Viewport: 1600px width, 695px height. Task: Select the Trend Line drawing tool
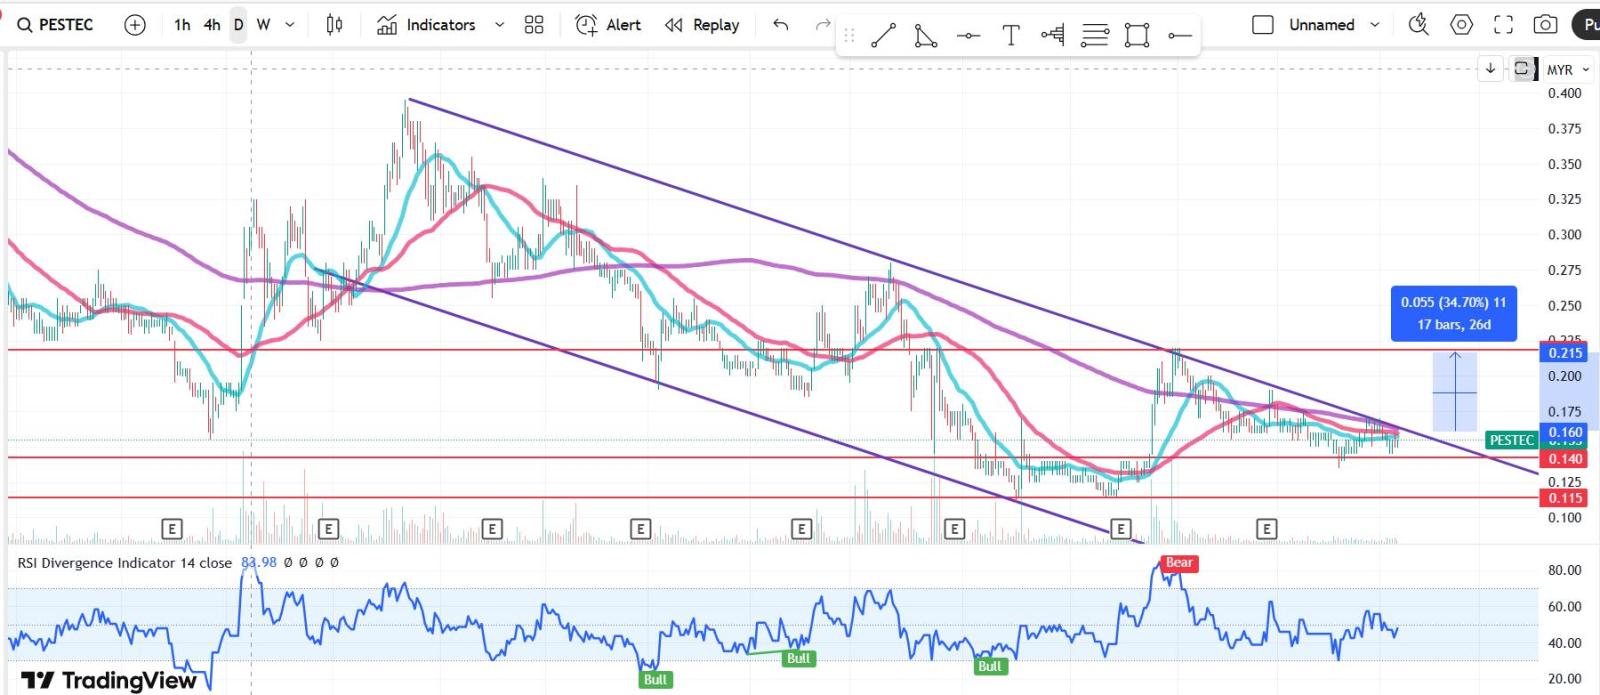883,36
